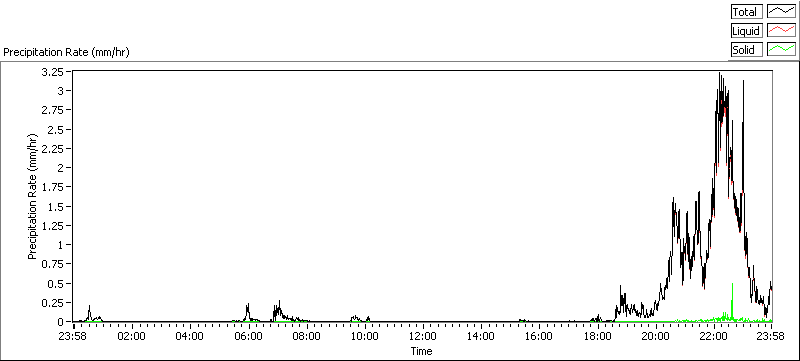Click the ending 23:58 time label at right
The image size is (800, 361).
(x=770, y=336)
